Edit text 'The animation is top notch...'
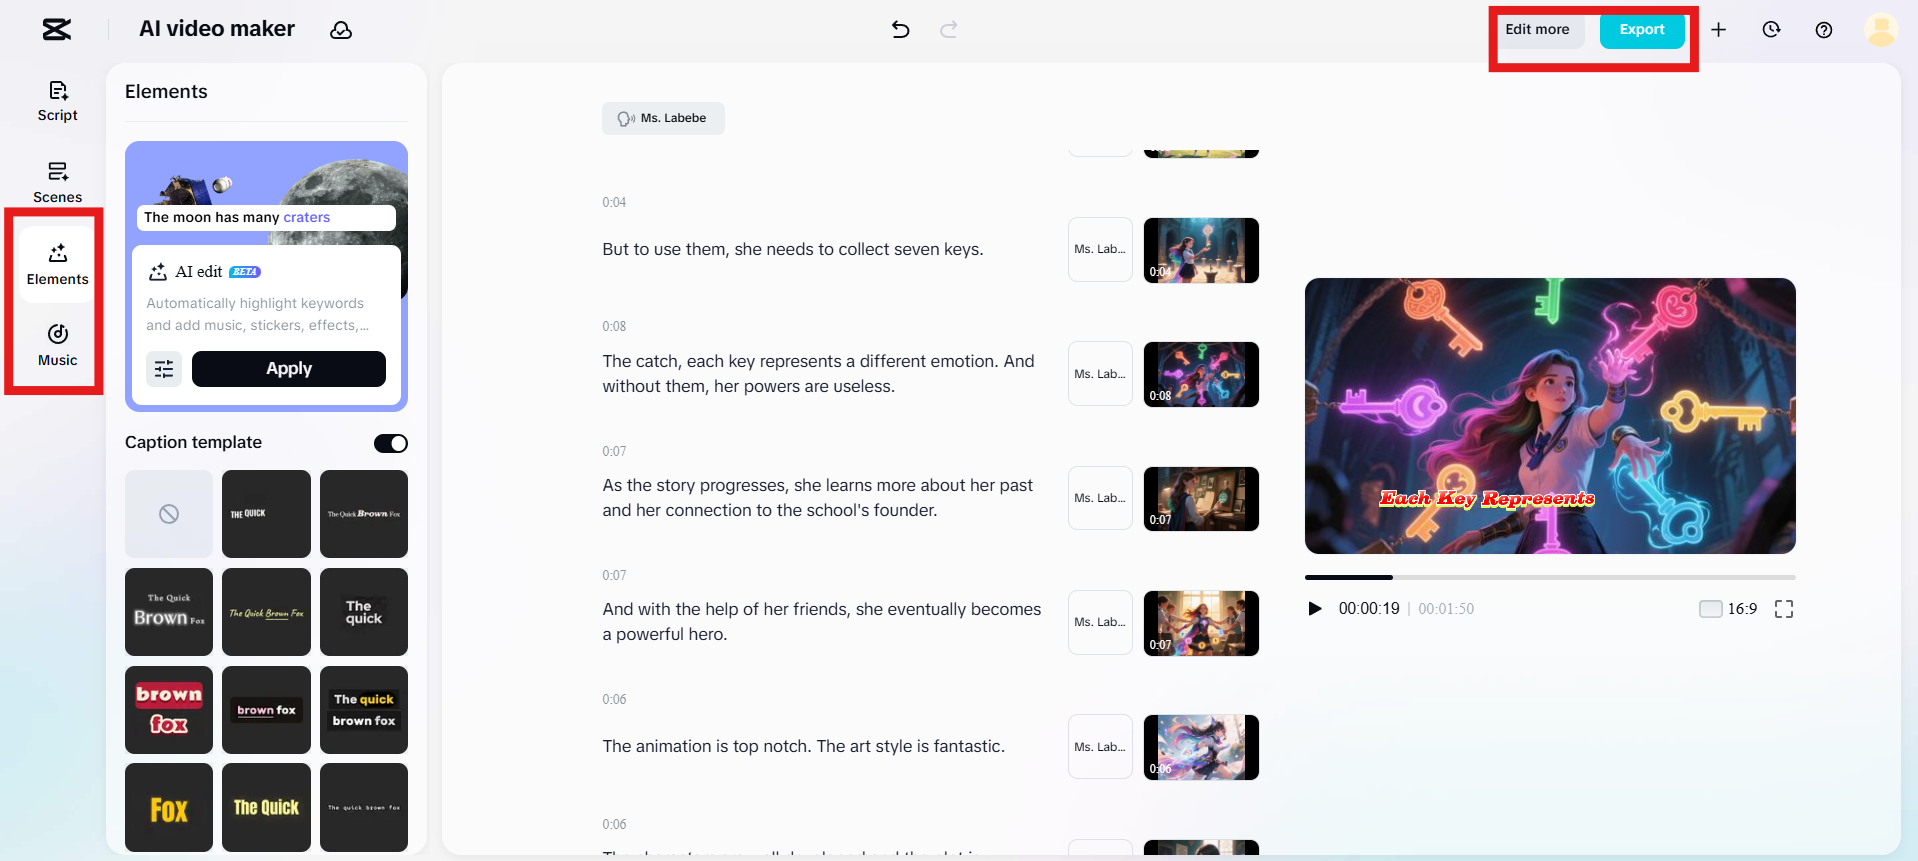Image resolution: width=1918 pixels, height=861 pixels. [804, 747]
